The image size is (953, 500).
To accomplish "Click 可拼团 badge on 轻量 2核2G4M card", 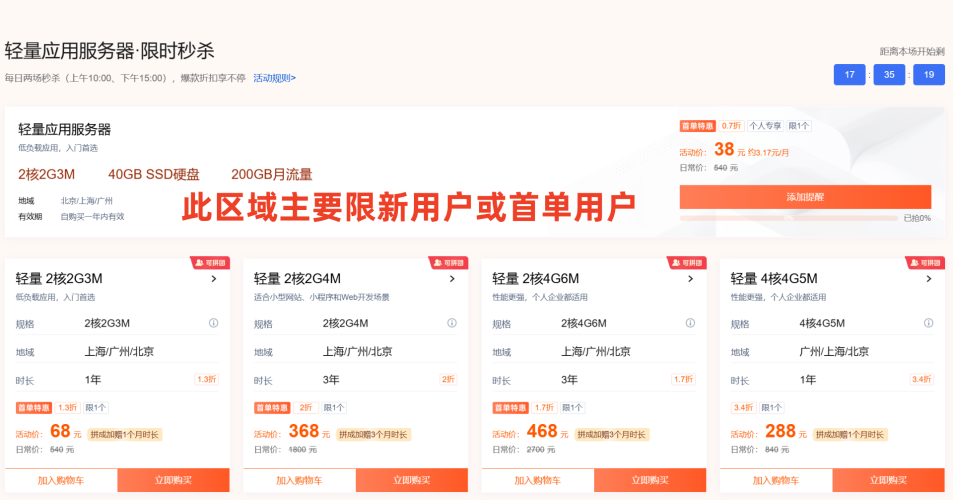I will tap(449, 262).
